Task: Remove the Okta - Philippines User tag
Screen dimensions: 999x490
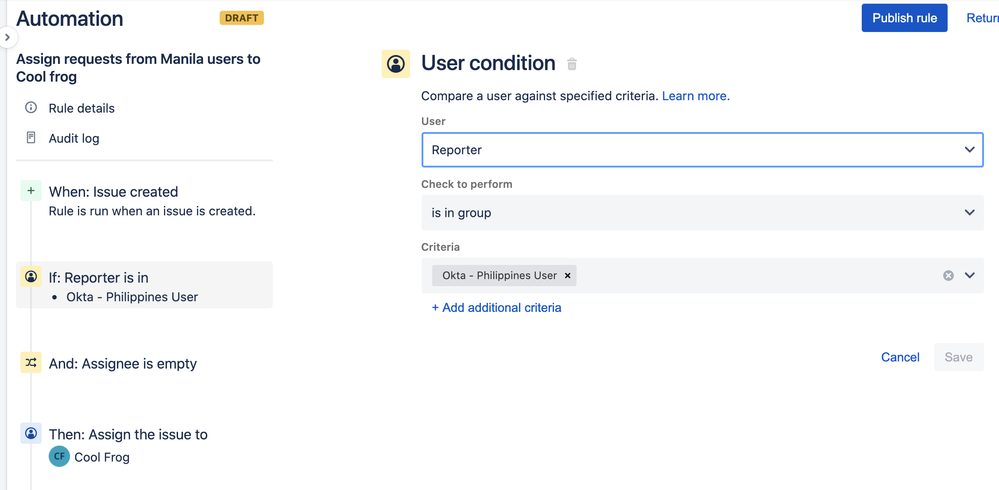Action: (568, 275)
